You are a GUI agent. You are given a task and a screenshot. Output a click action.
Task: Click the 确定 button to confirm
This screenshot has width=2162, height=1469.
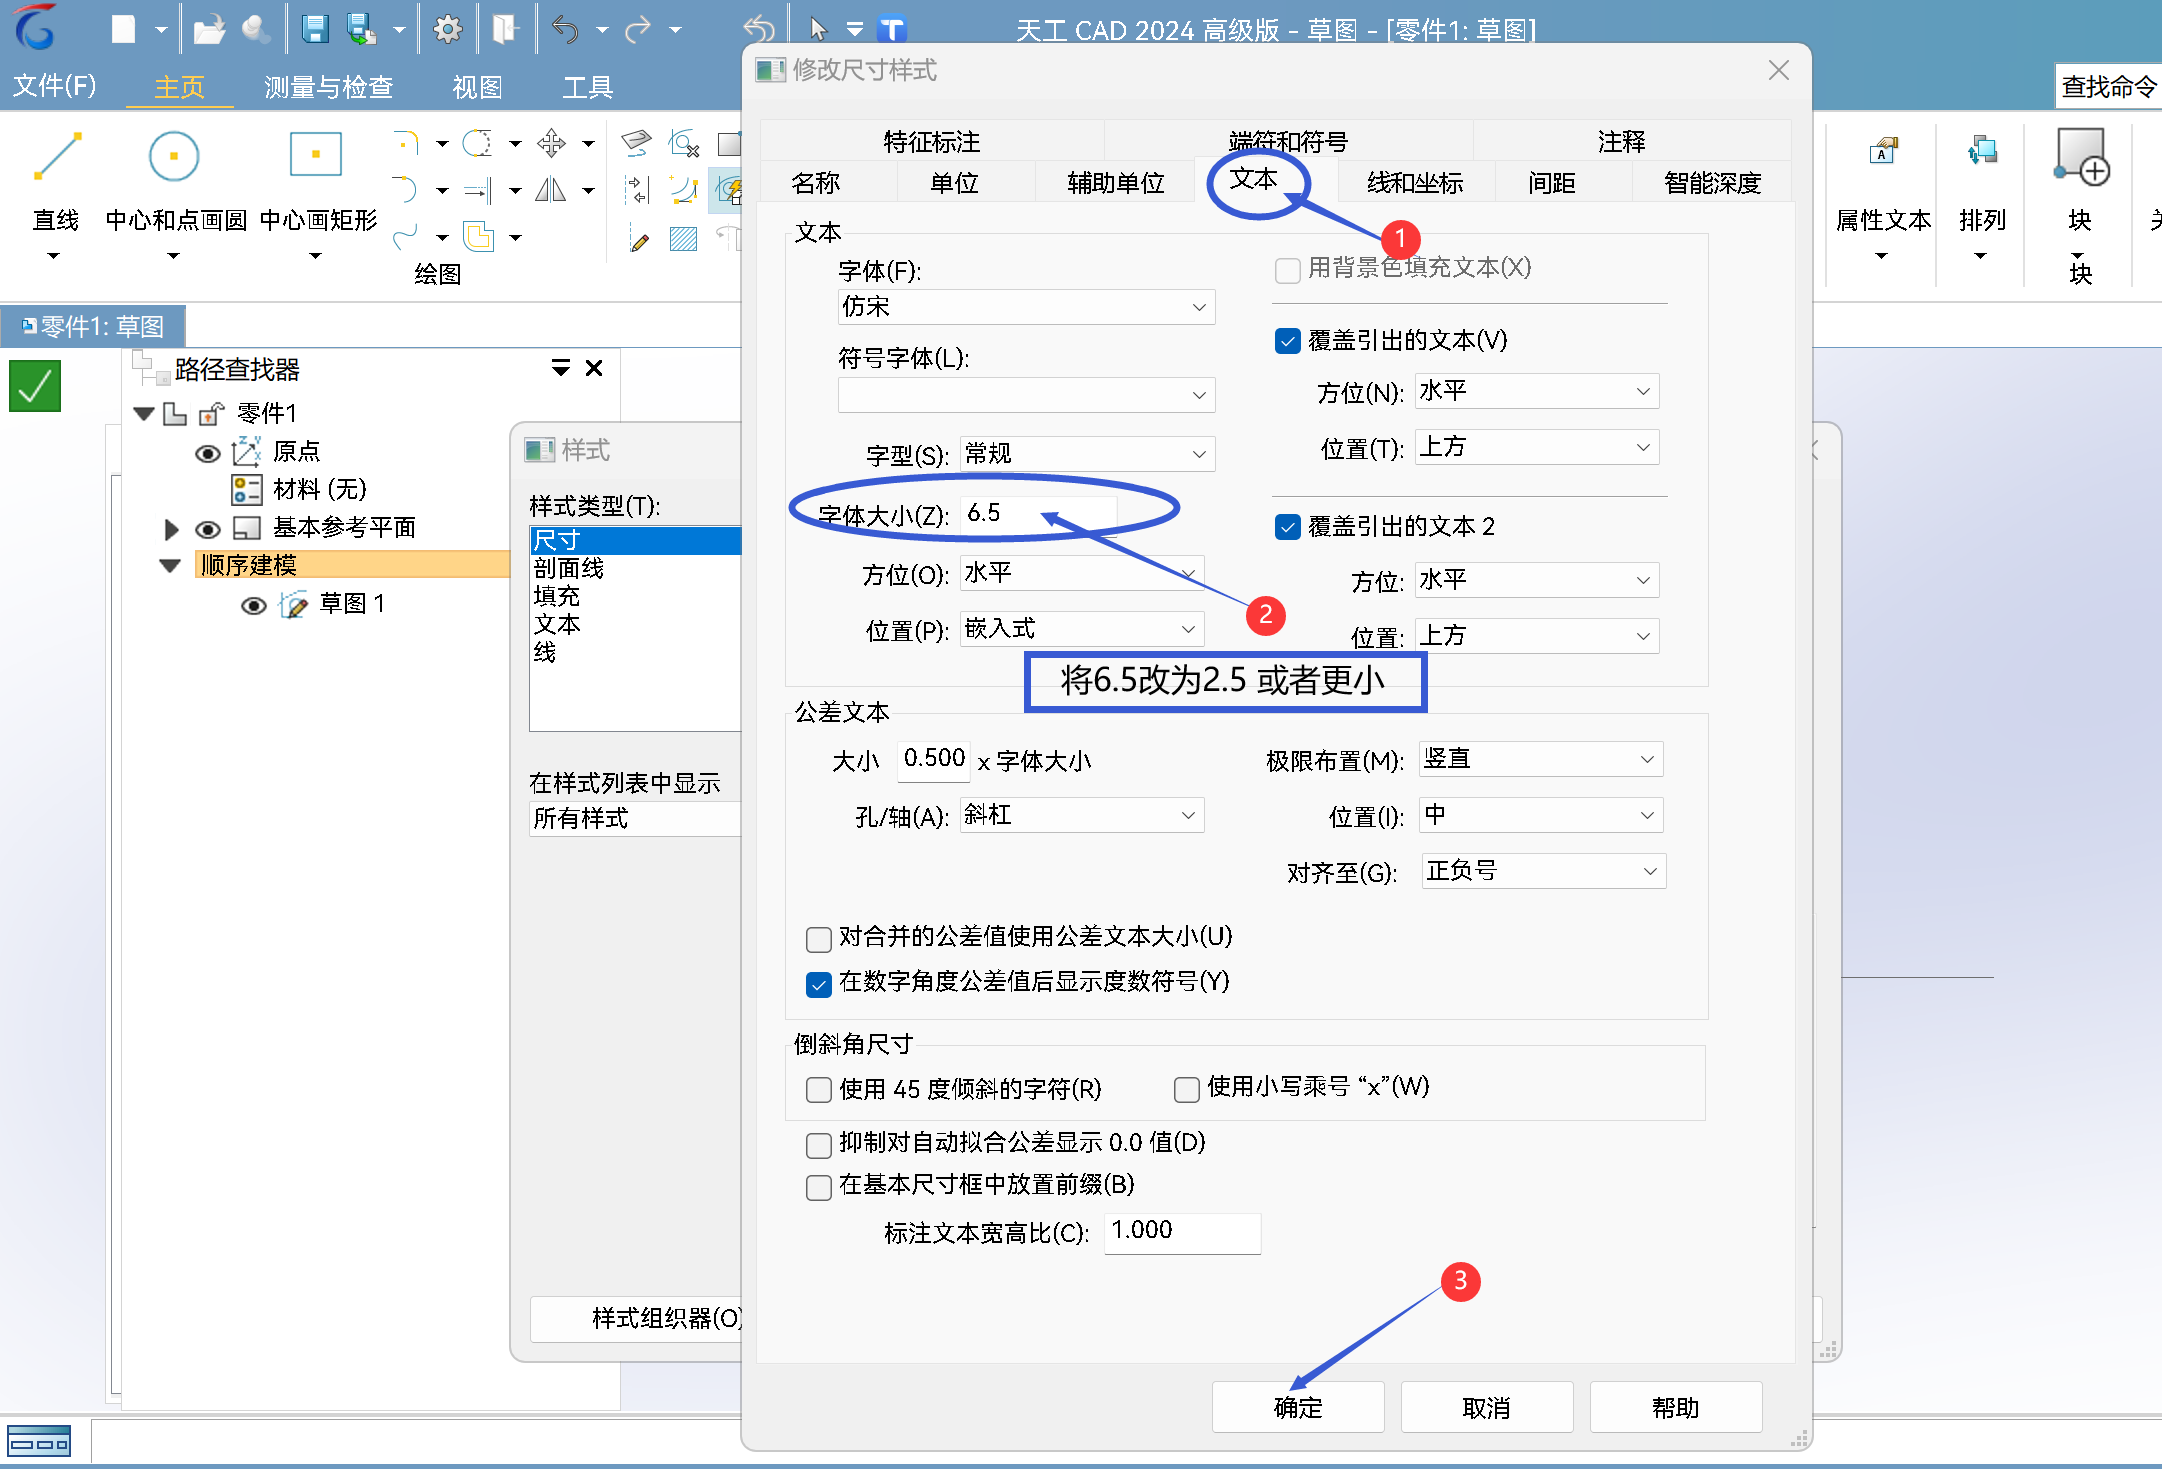1298,1407
